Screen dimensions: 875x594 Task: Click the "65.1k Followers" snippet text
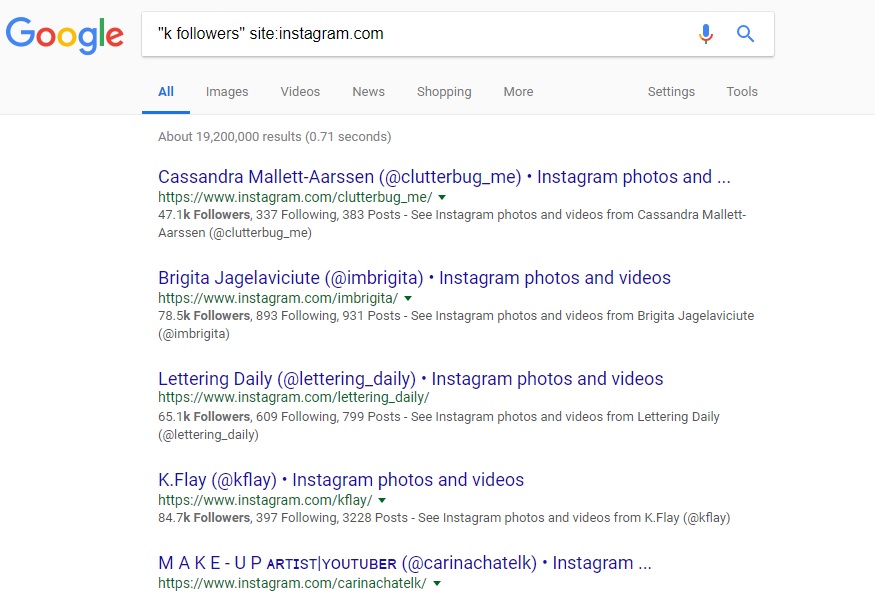click(x=204, y=417)
